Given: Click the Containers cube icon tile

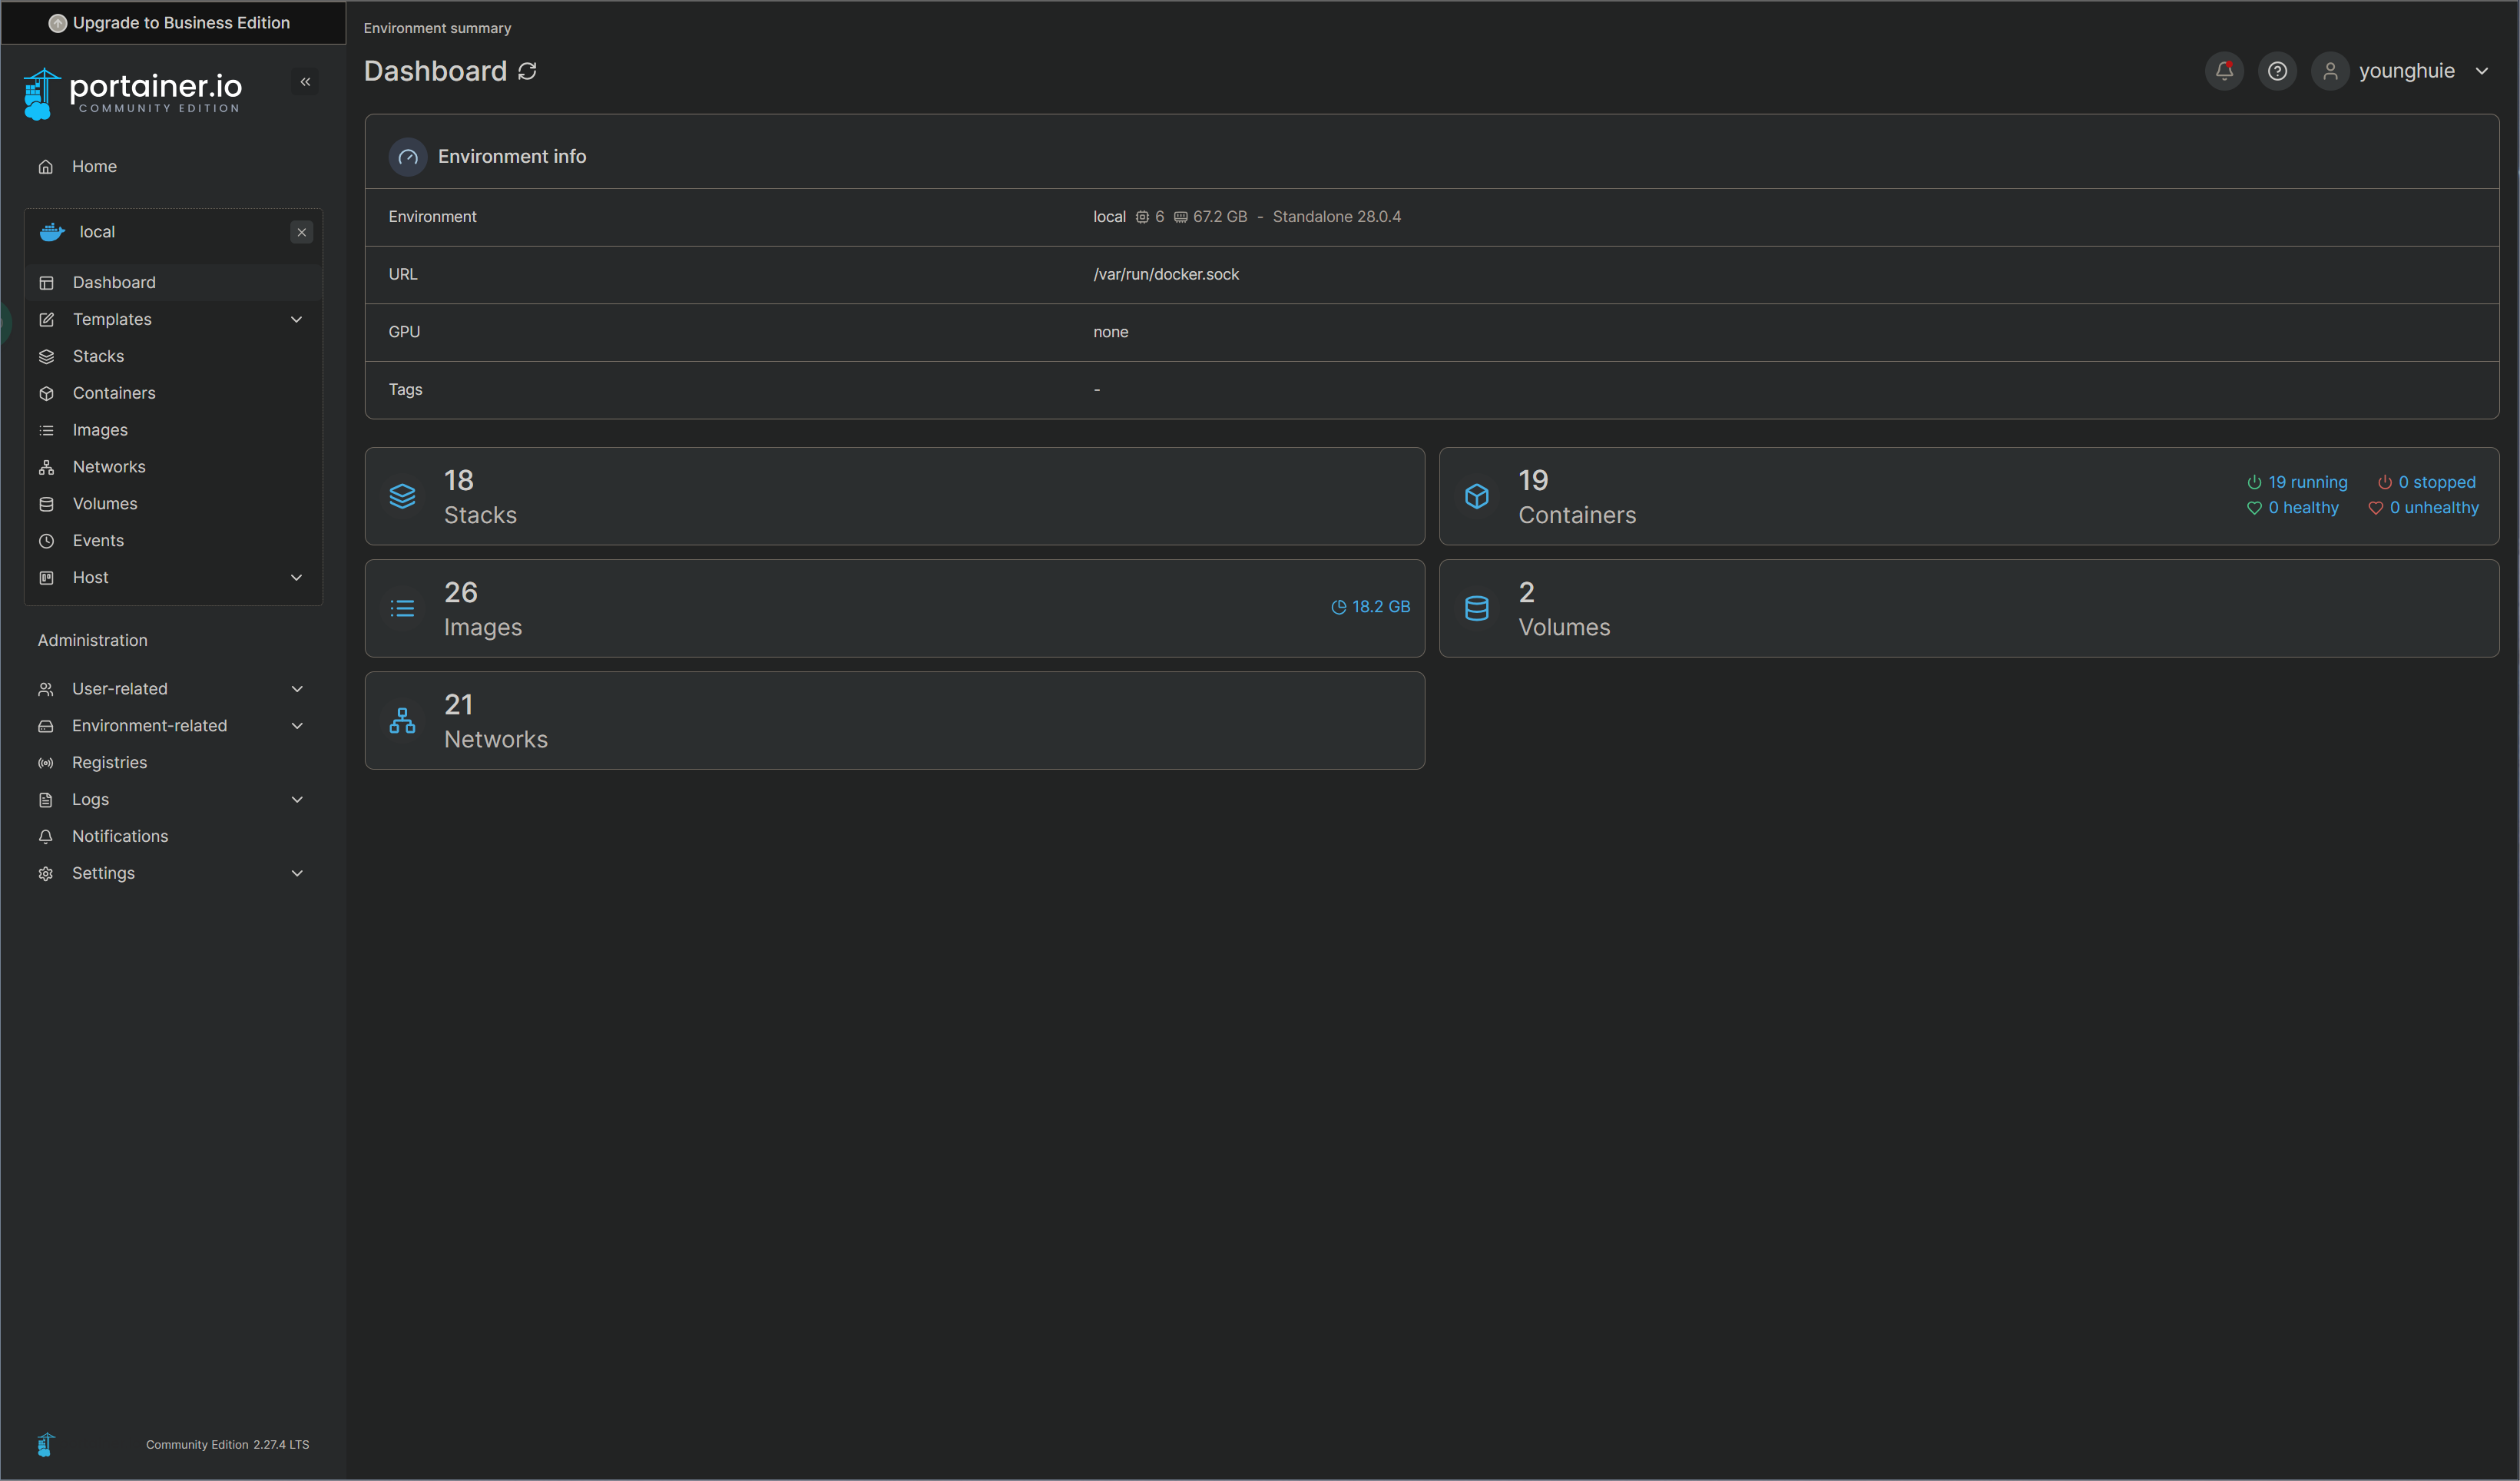Looking at the screenshot, I should [x=1476, y=496].
